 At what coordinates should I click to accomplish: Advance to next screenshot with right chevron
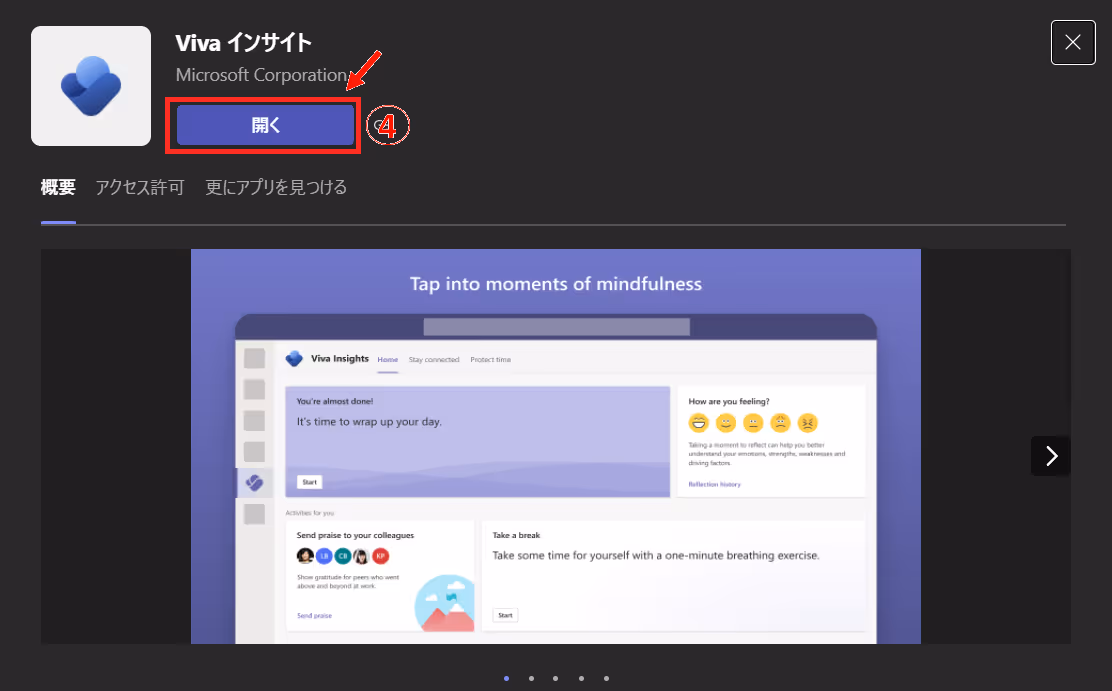[x=1051, y=455]
